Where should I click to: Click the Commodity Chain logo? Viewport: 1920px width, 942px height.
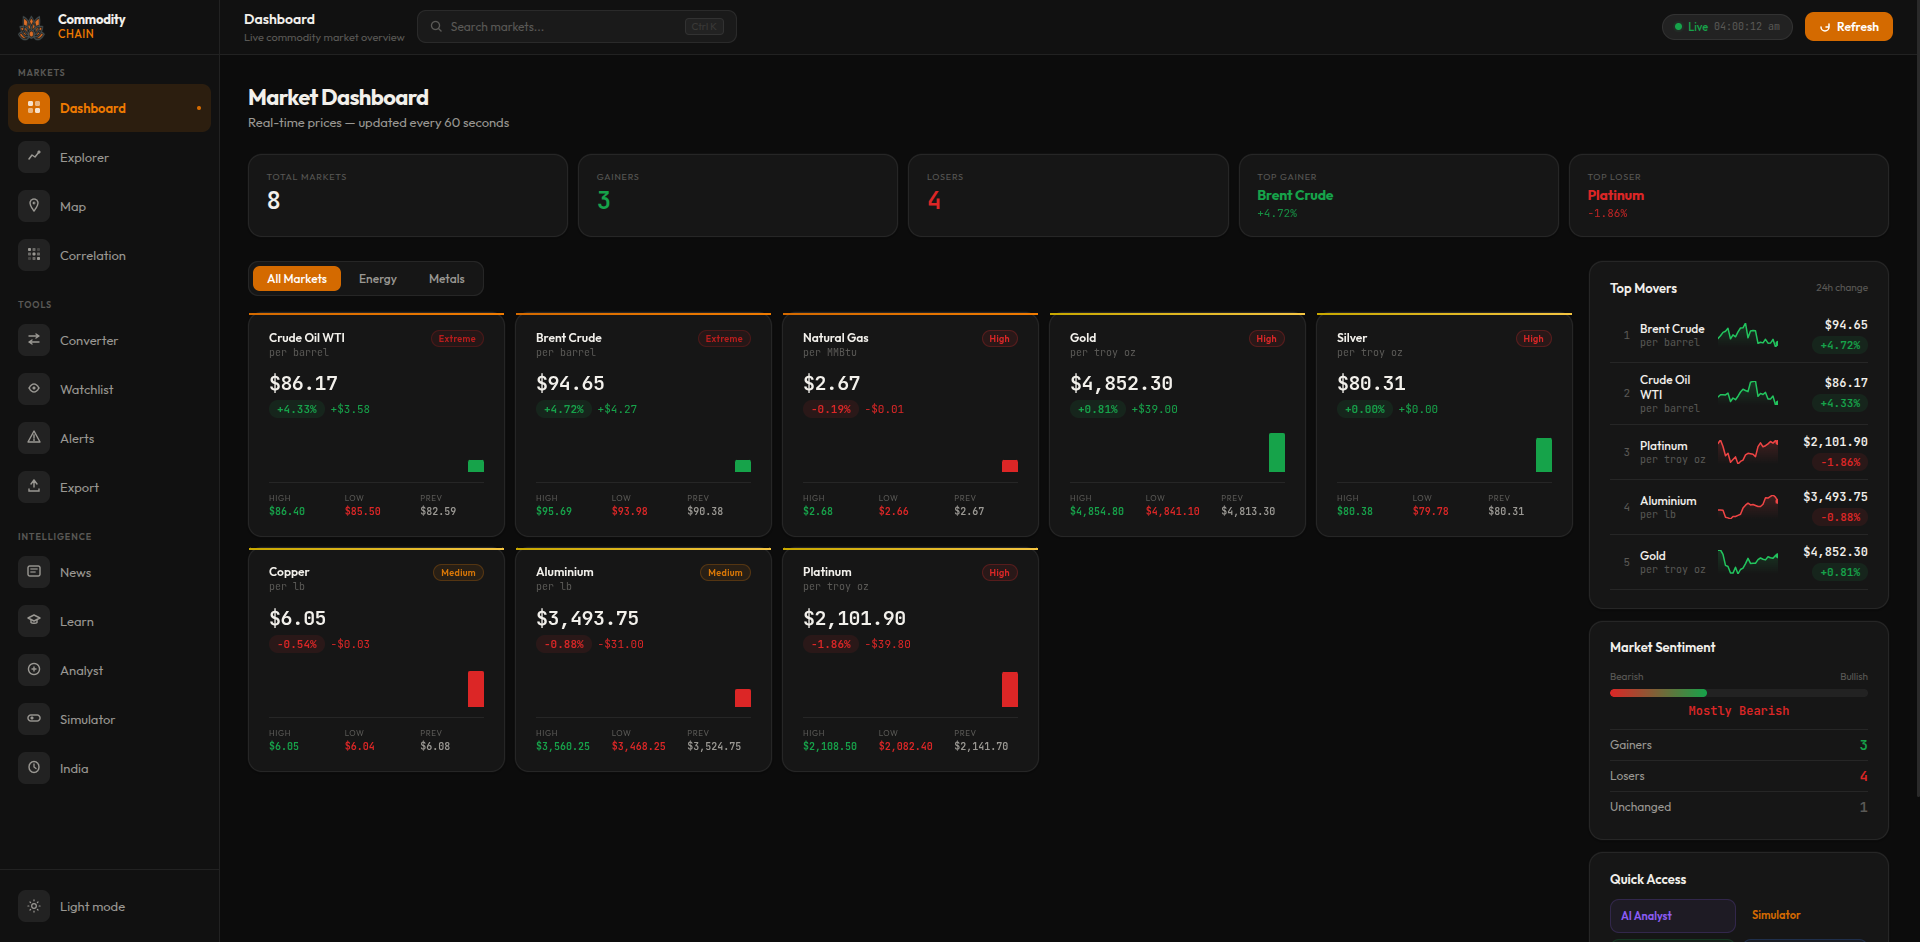click(32, 27)
